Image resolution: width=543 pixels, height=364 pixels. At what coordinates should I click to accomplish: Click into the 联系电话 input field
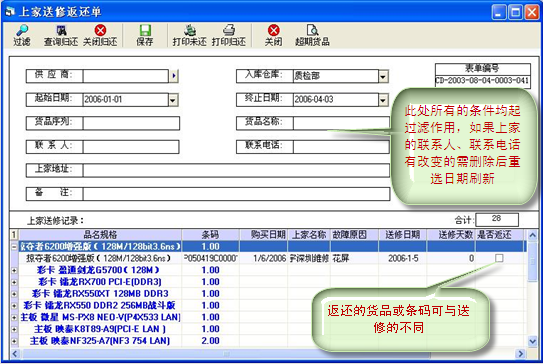(x=341, y=147)
